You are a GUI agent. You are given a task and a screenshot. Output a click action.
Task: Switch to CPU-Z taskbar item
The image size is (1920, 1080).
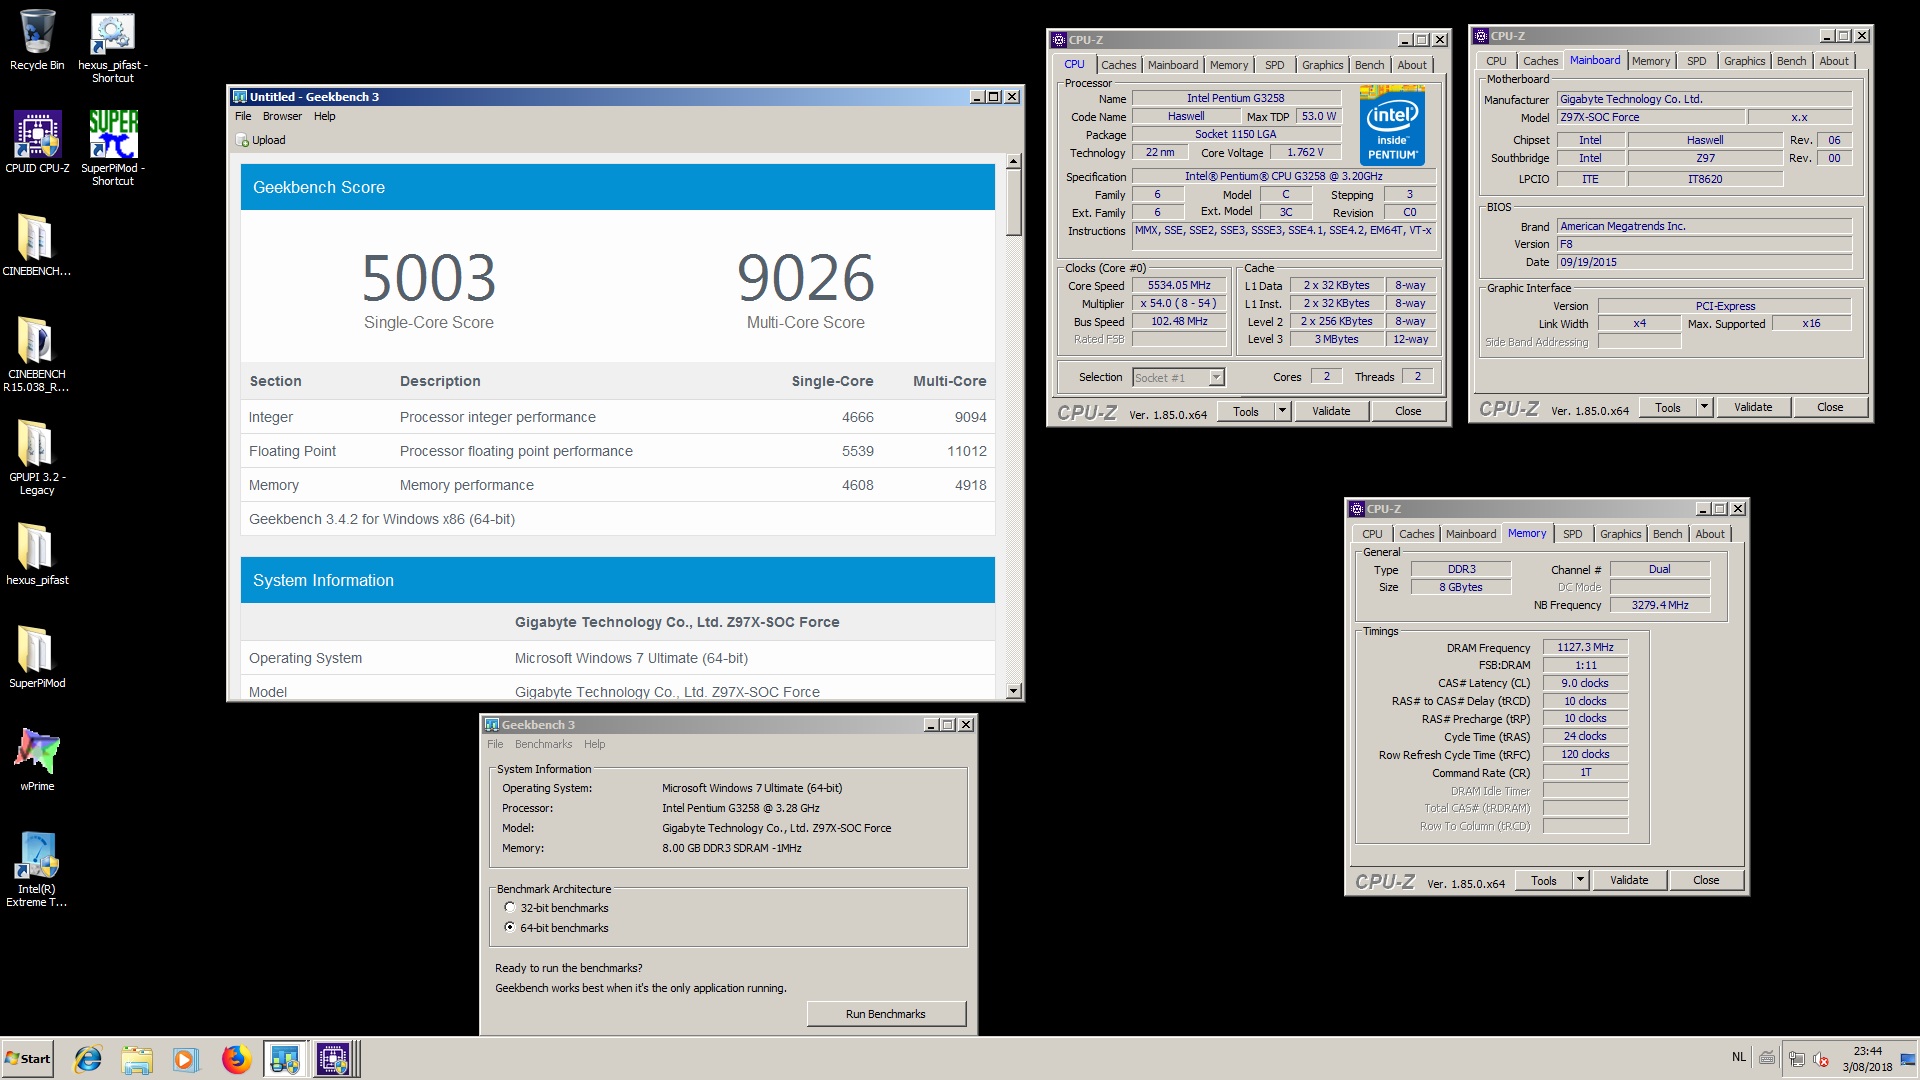[334, 1059]
